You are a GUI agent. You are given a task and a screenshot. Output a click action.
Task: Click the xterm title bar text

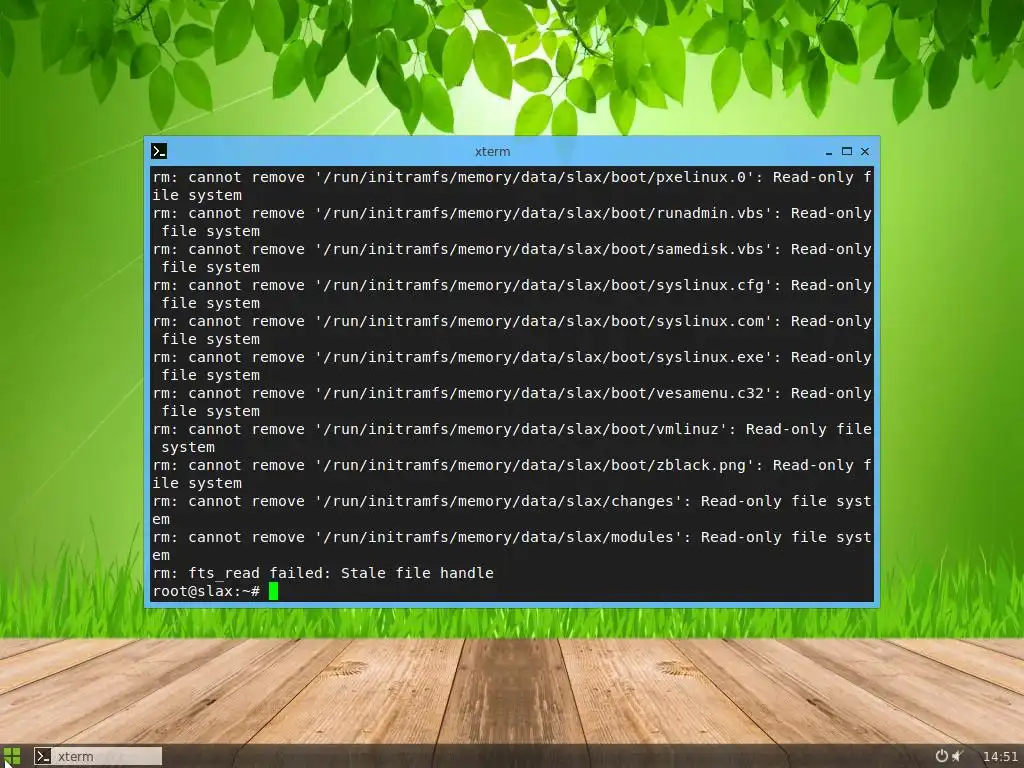[492, 152]
